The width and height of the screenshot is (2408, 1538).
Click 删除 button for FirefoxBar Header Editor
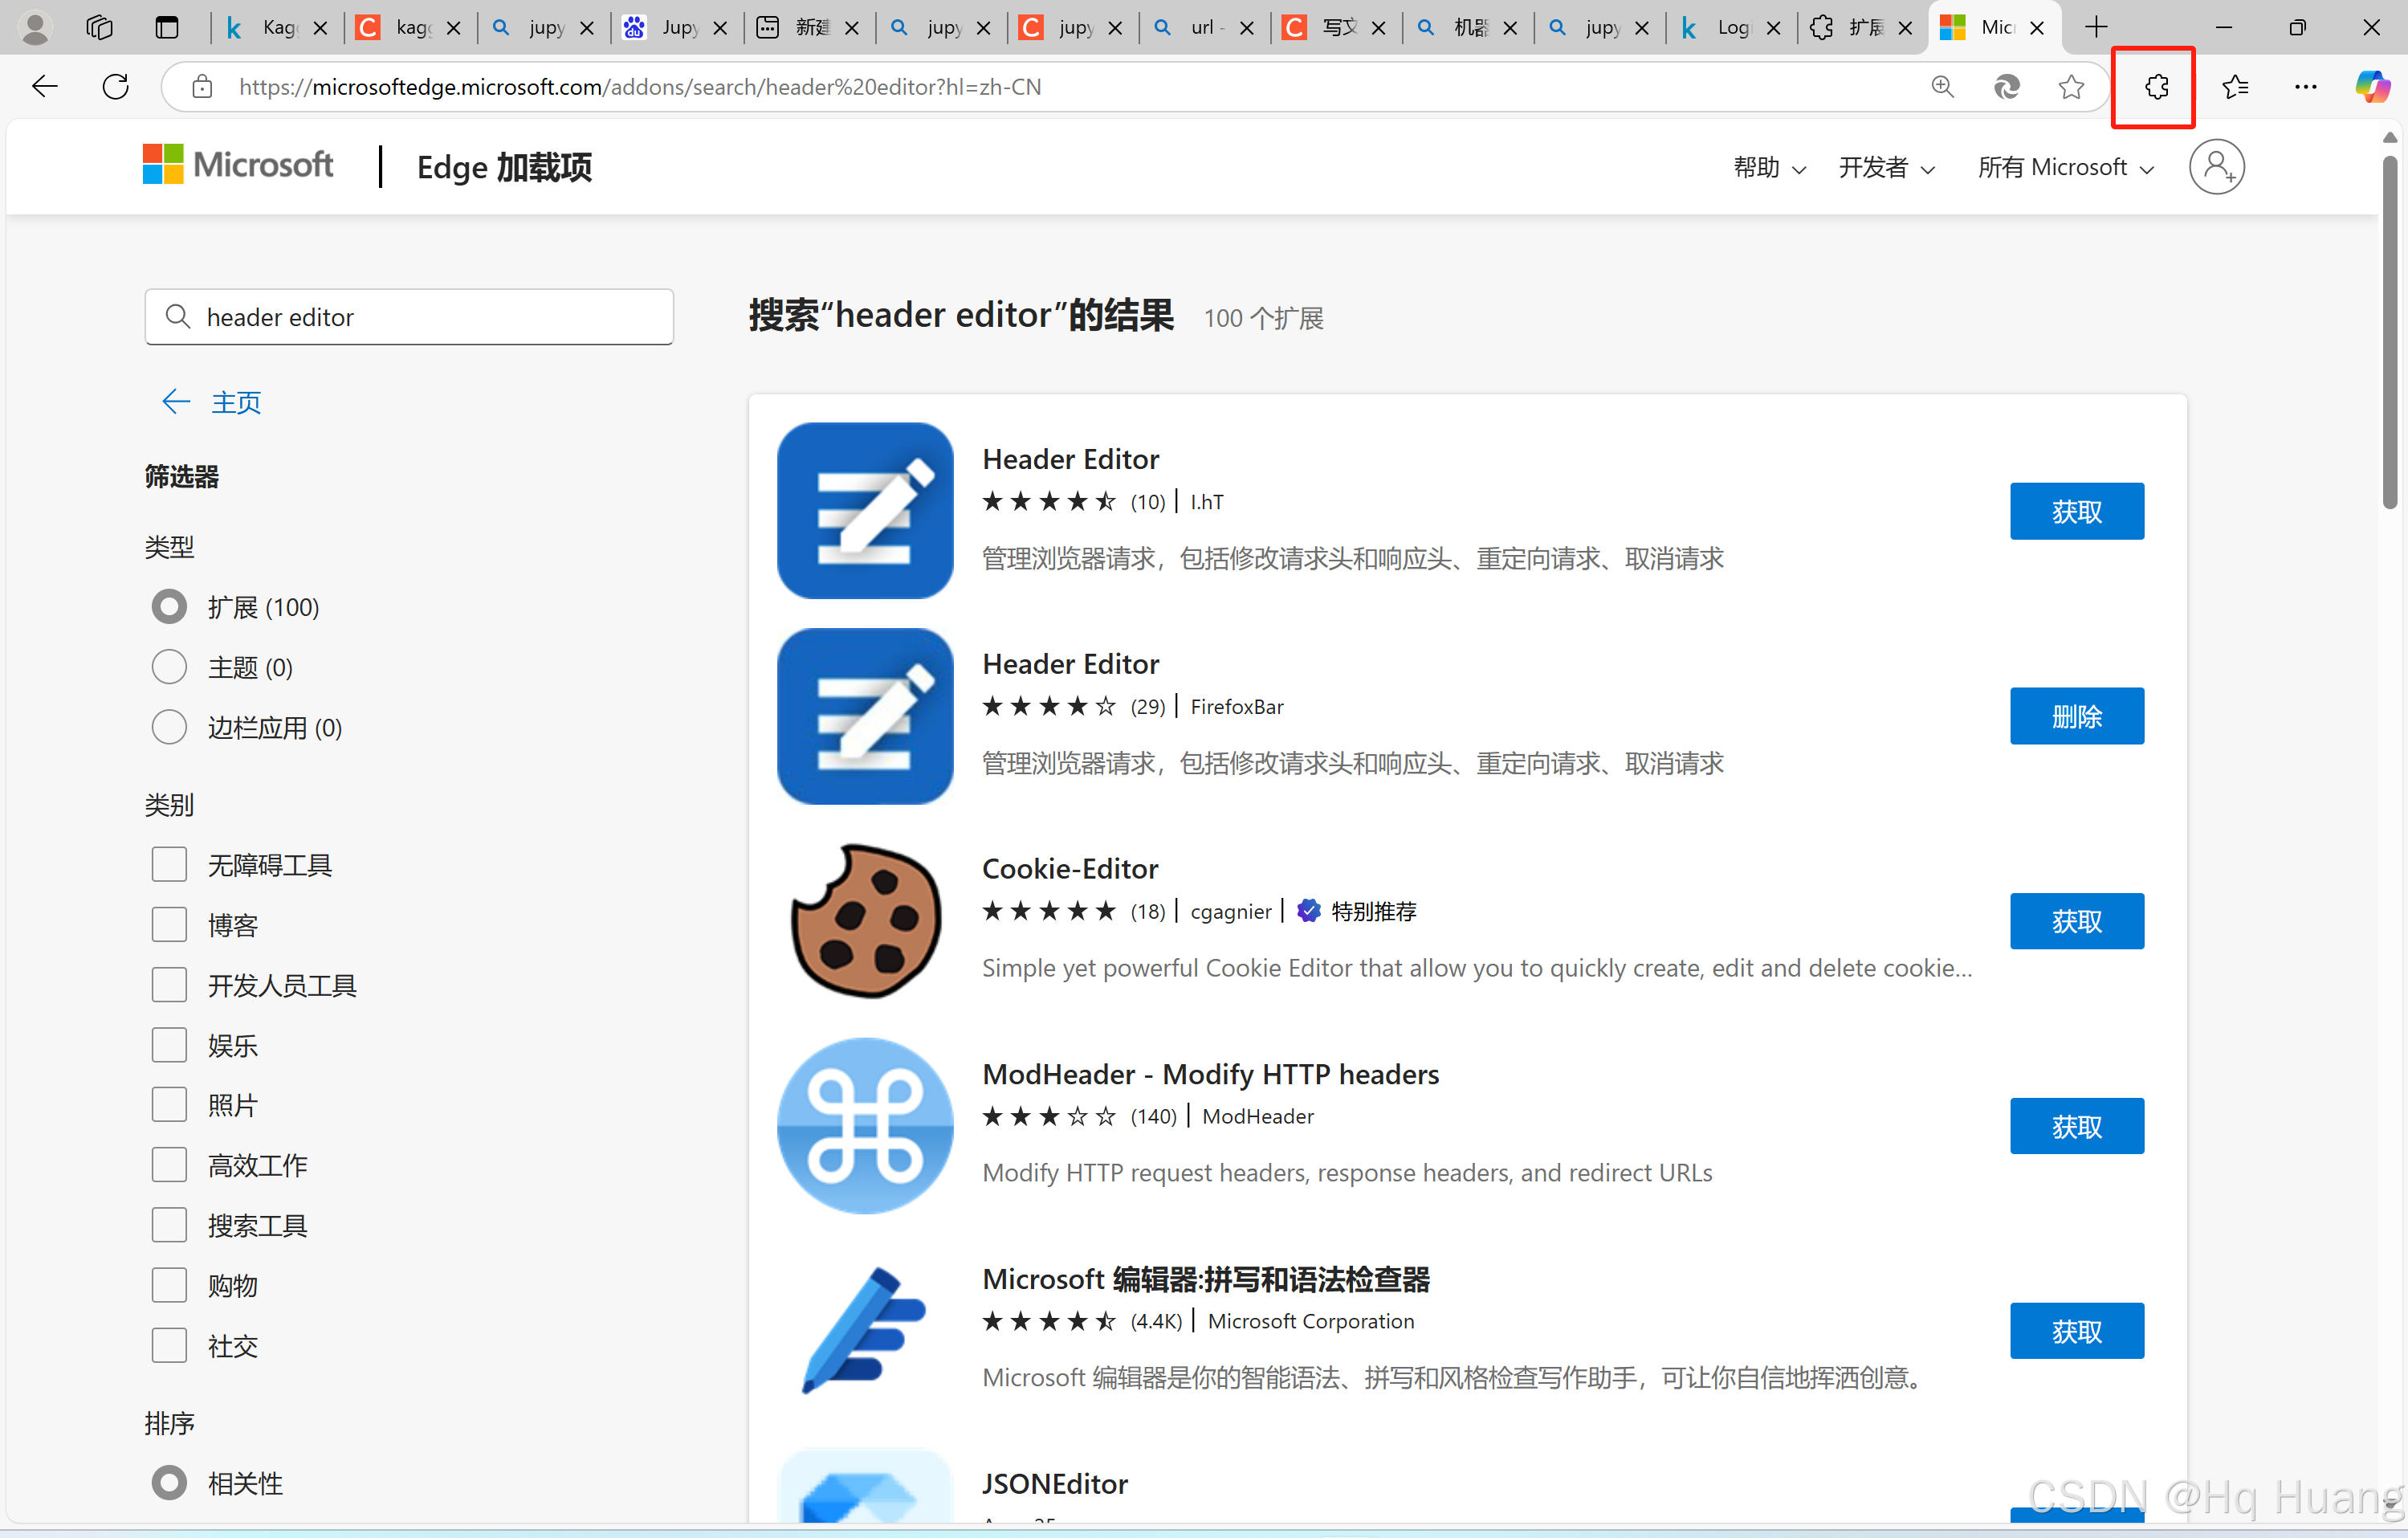pos(2076,716)
